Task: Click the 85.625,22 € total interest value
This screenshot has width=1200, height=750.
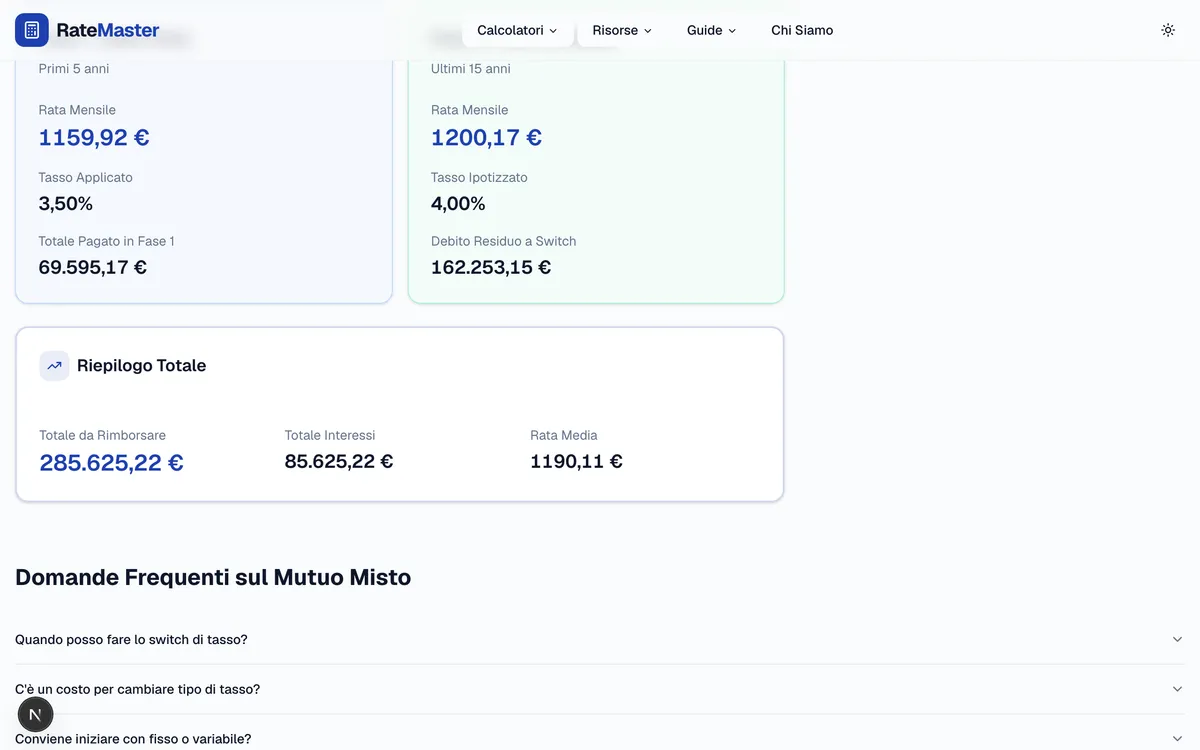Action: pos(339,461)
